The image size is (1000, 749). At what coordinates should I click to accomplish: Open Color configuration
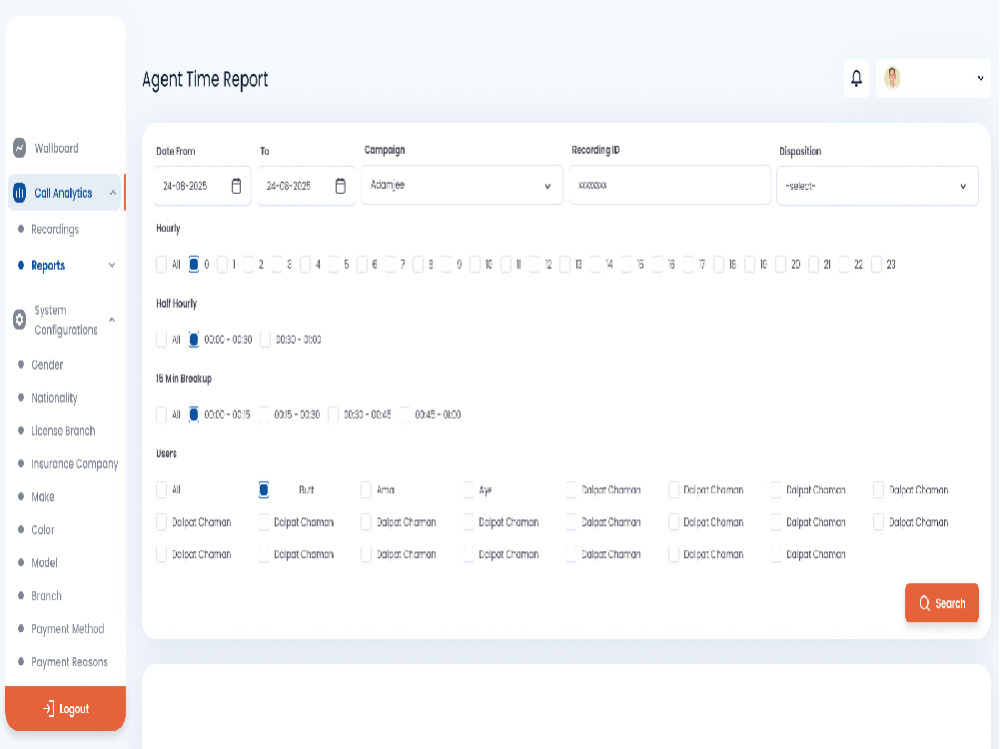click(x=43, y=530)
